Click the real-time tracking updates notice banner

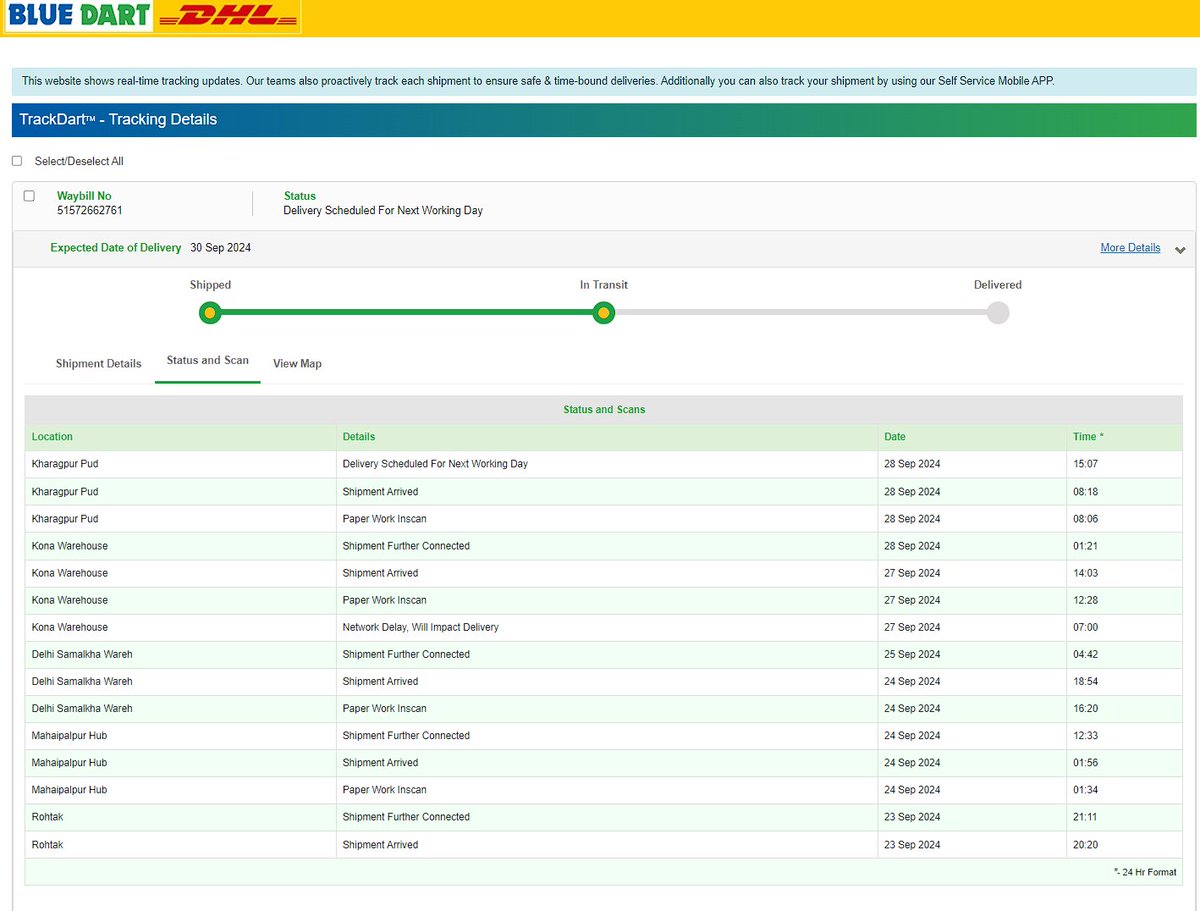(x=604, y=81)
